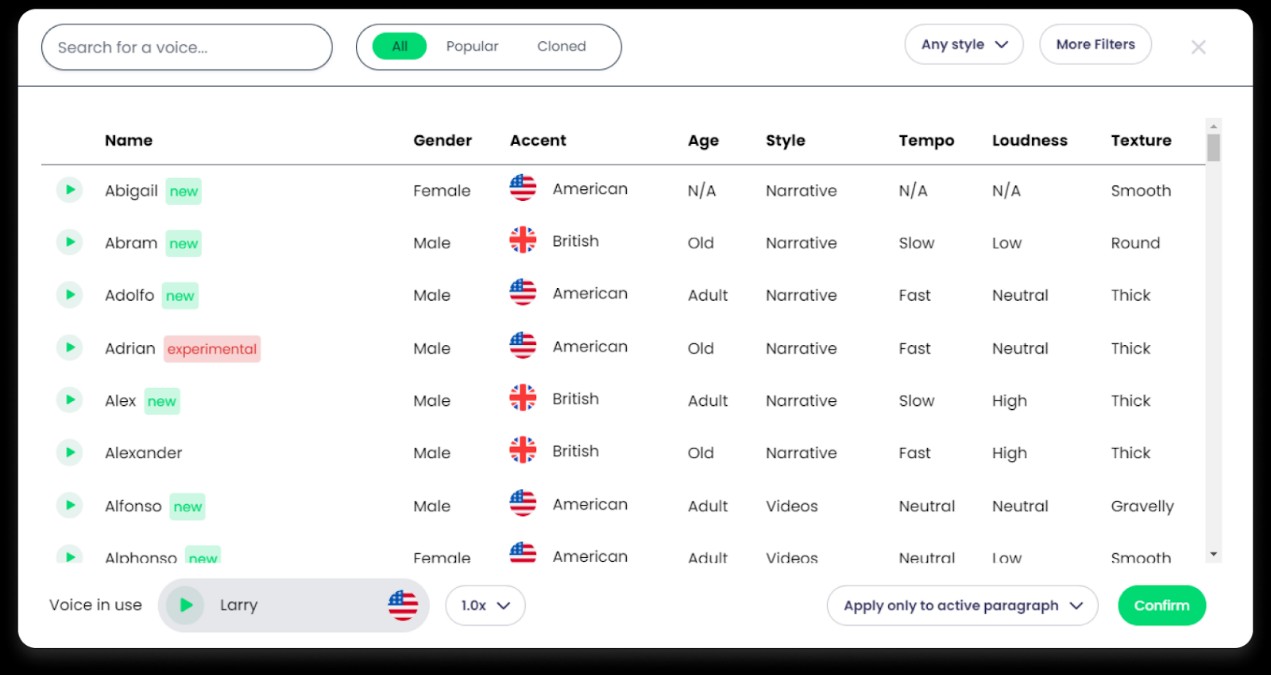Viewport: 1271px width, 675px height.
Task: Click the American flag in Adolfo's row
Action: (x=523, y=293)
